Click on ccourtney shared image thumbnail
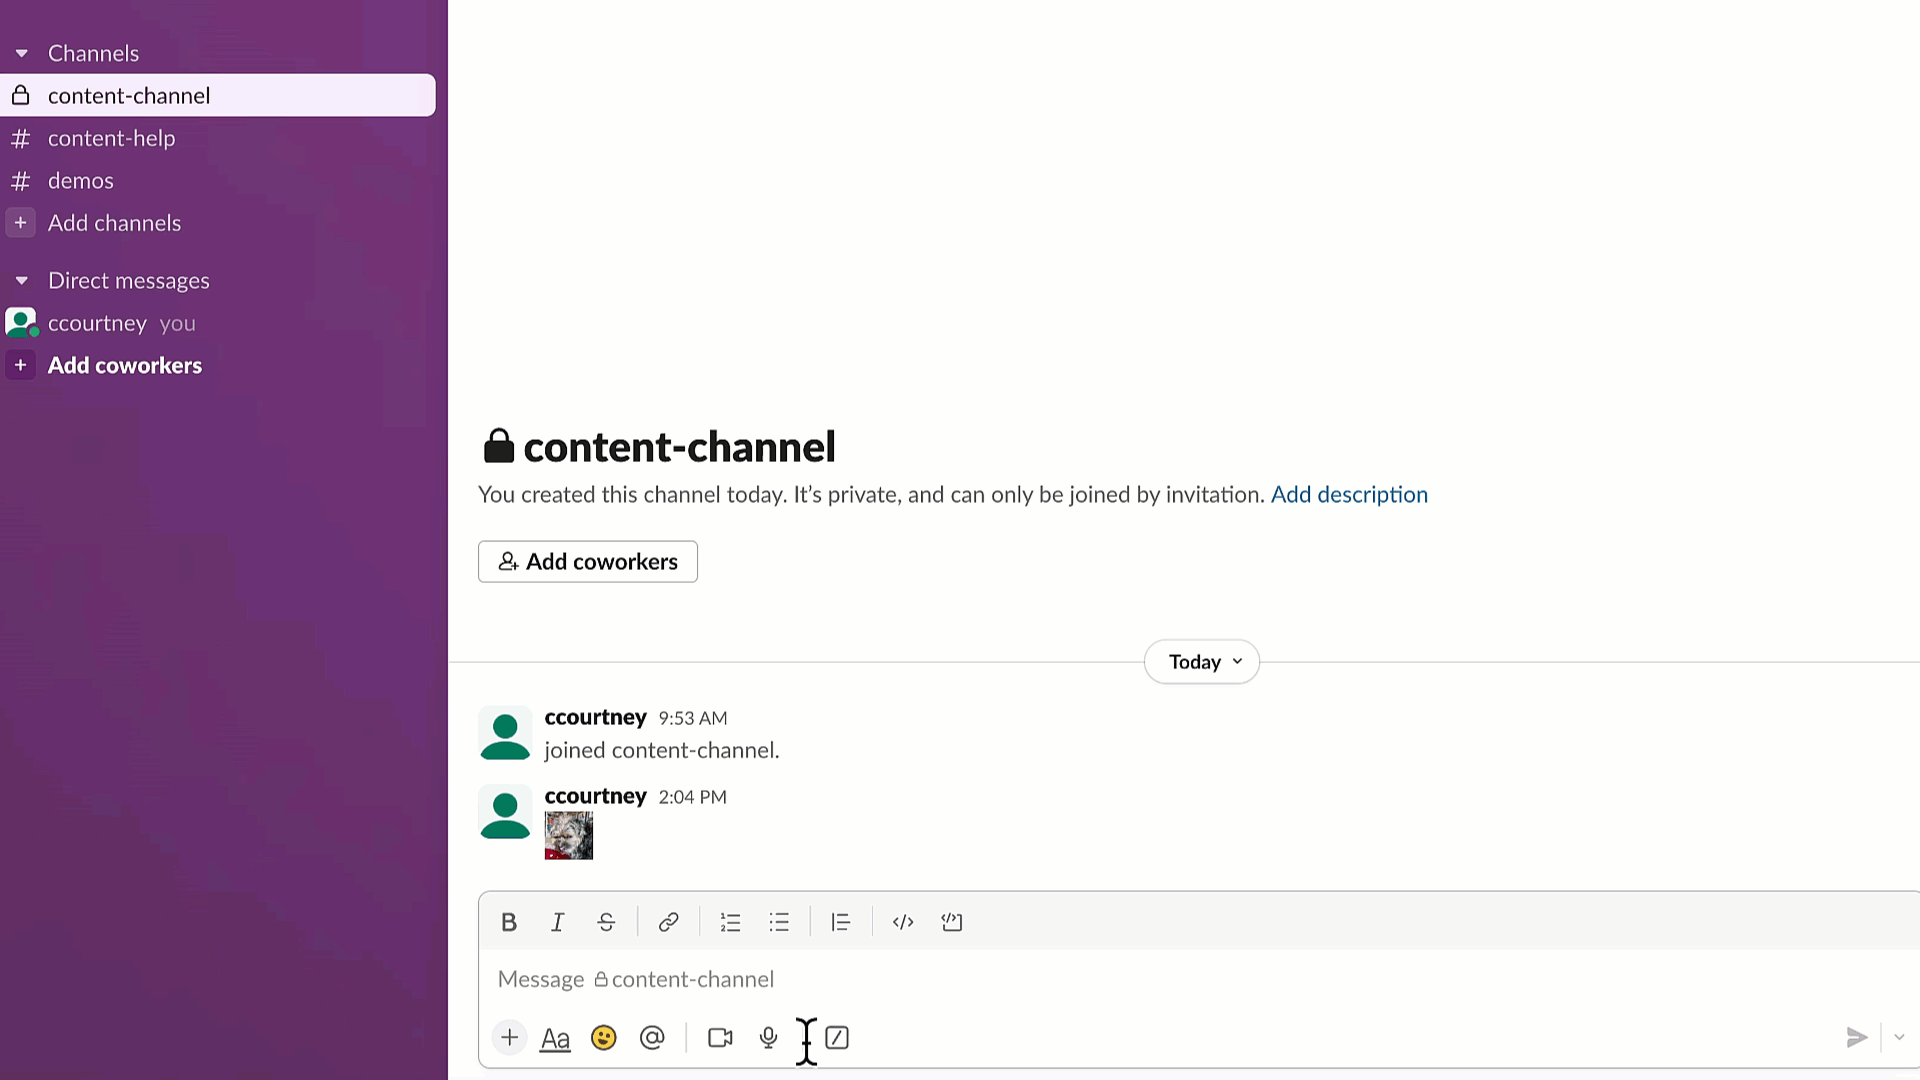 pyautogui.click(x=568, y=835)
